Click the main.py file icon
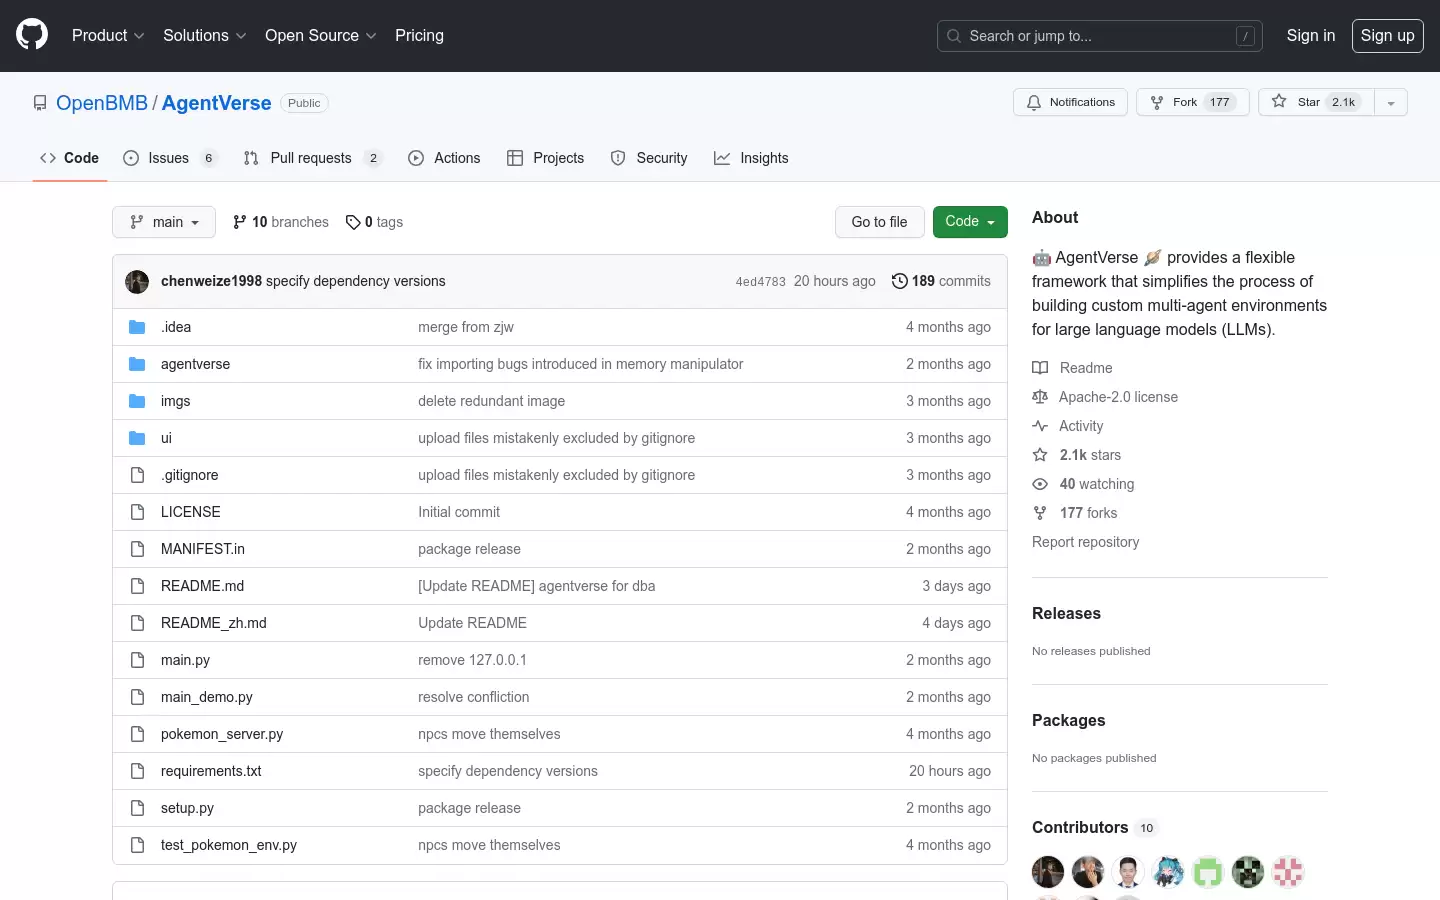This screenshot has width=1440, height=900. click(x=137, y=660)
